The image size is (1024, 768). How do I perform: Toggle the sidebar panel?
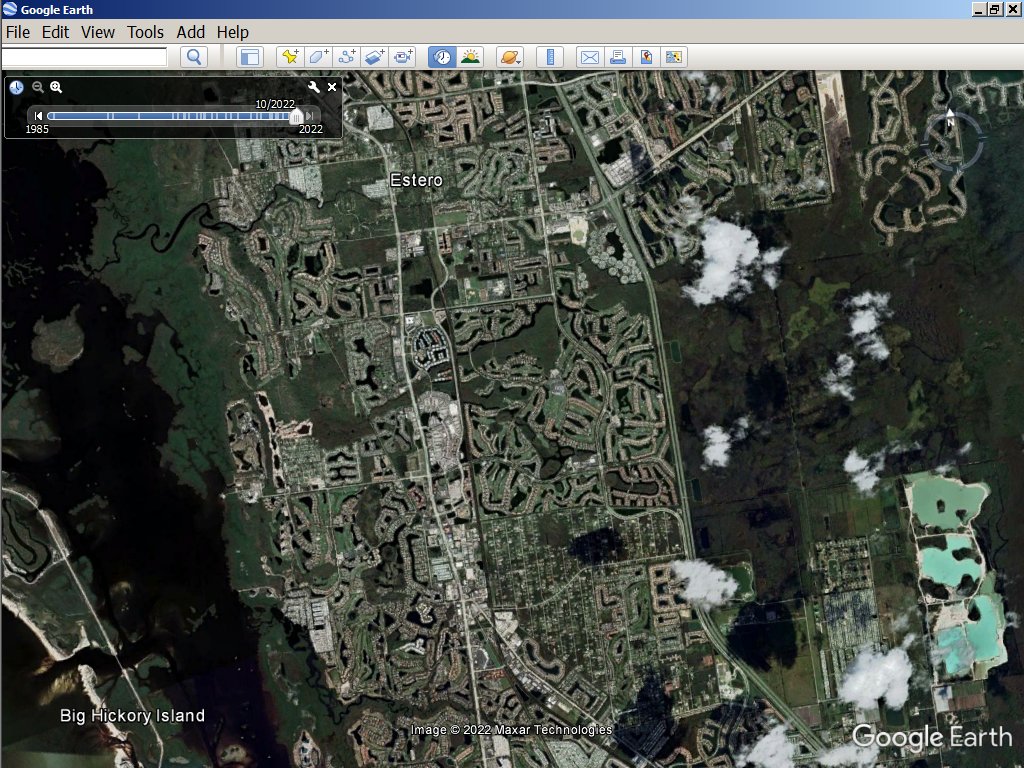pyautogui.click(x=248, y=57)
